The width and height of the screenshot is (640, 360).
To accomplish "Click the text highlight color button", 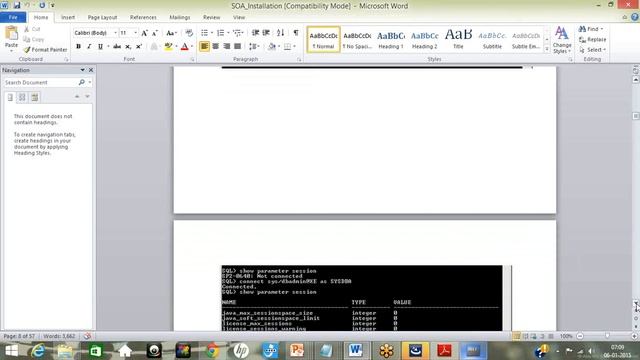I will point(168,47).
